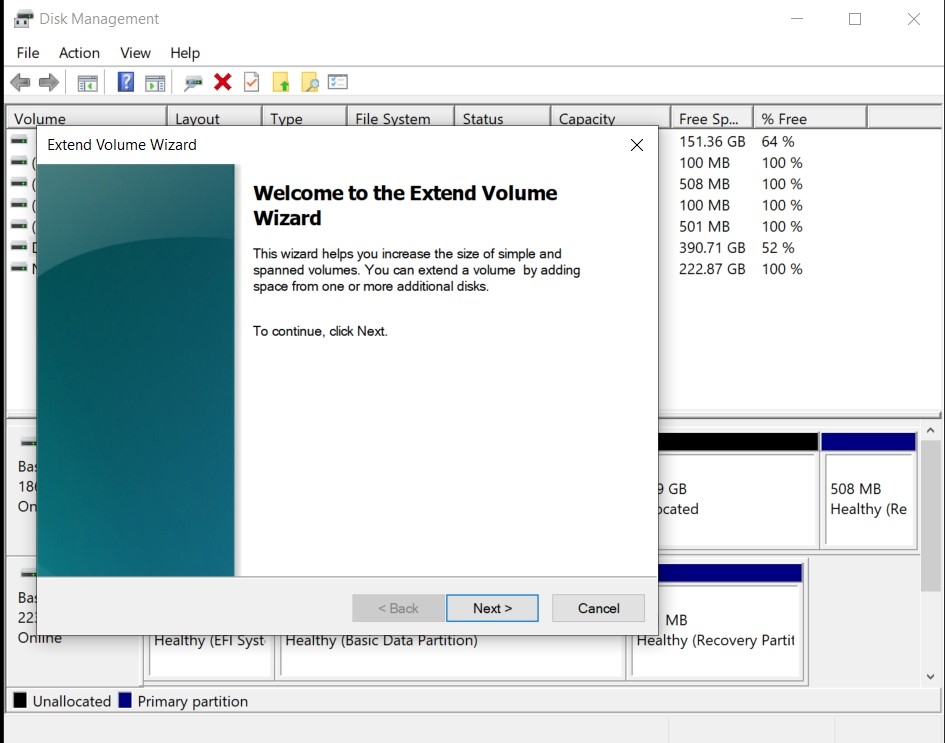Open the File menu
This screenshot has width=945, height=743.
coord(27,53)
